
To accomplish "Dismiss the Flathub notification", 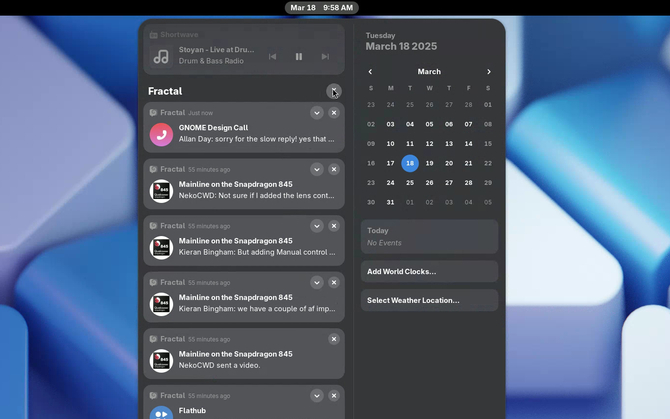I will pyautogui.click(x=334, y=396).
